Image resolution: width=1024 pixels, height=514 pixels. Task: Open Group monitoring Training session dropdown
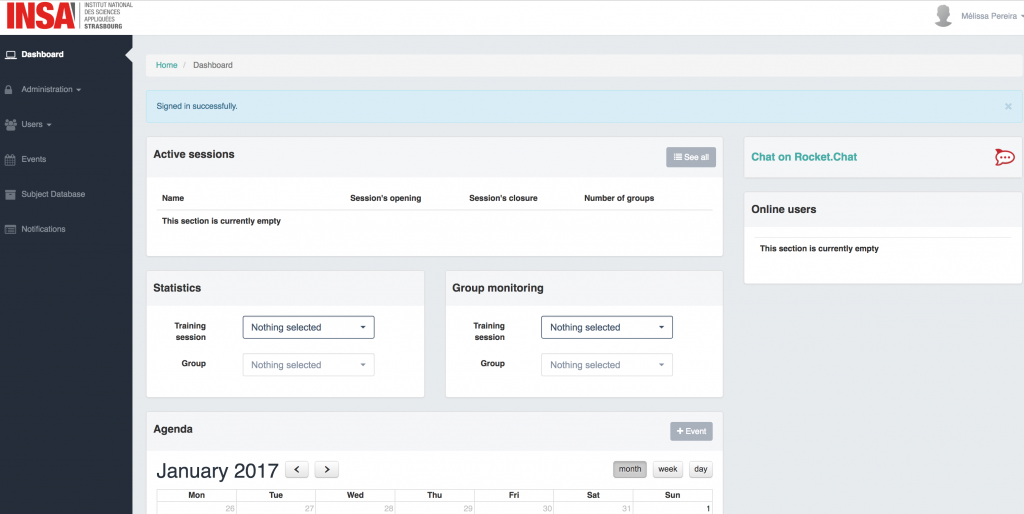pos(606,327)
